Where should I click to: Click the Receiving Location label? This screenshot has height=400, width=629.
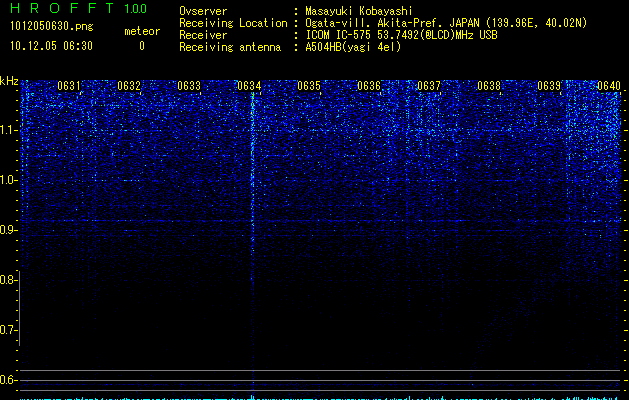point(233,23)
